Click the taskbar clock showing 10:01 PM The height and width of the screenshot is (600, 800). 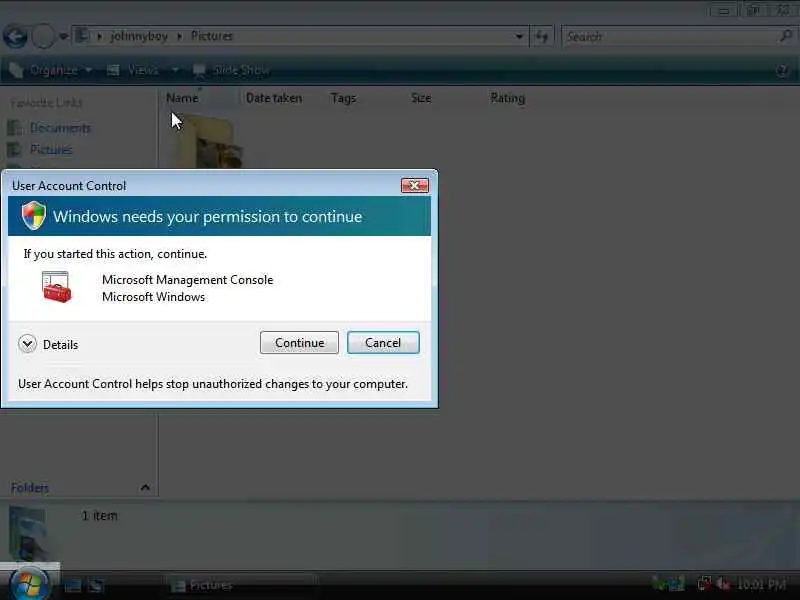click(761, 584)
